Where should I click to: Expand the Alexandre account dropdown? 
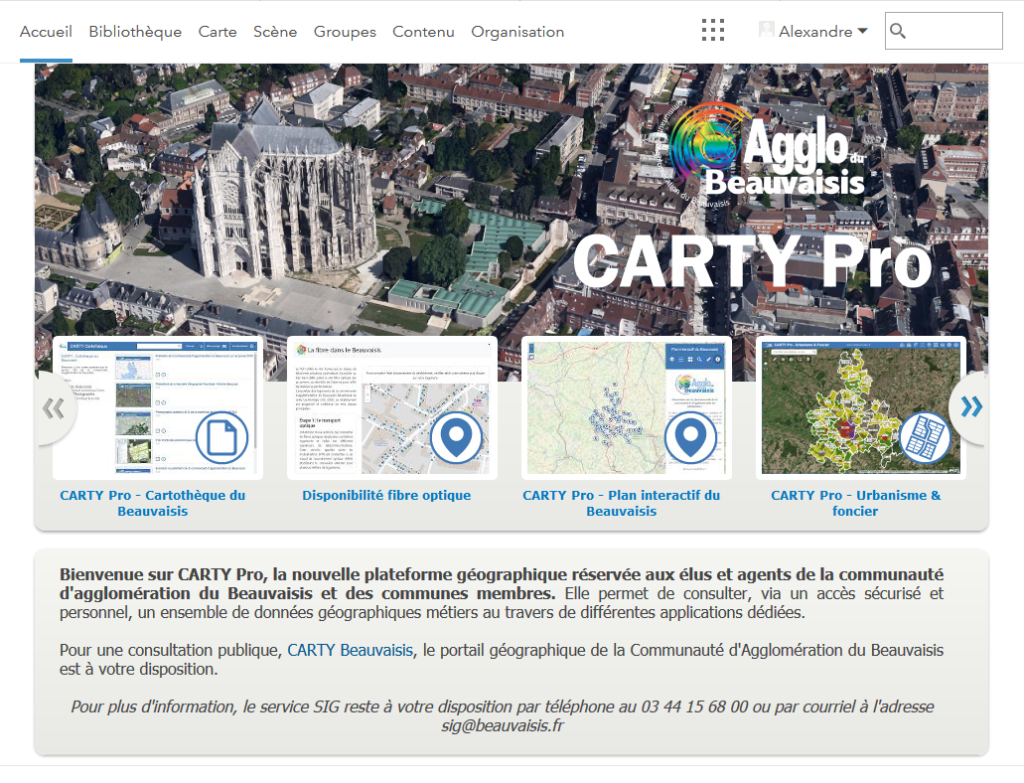pyautogui.click(x=862, y=31)
